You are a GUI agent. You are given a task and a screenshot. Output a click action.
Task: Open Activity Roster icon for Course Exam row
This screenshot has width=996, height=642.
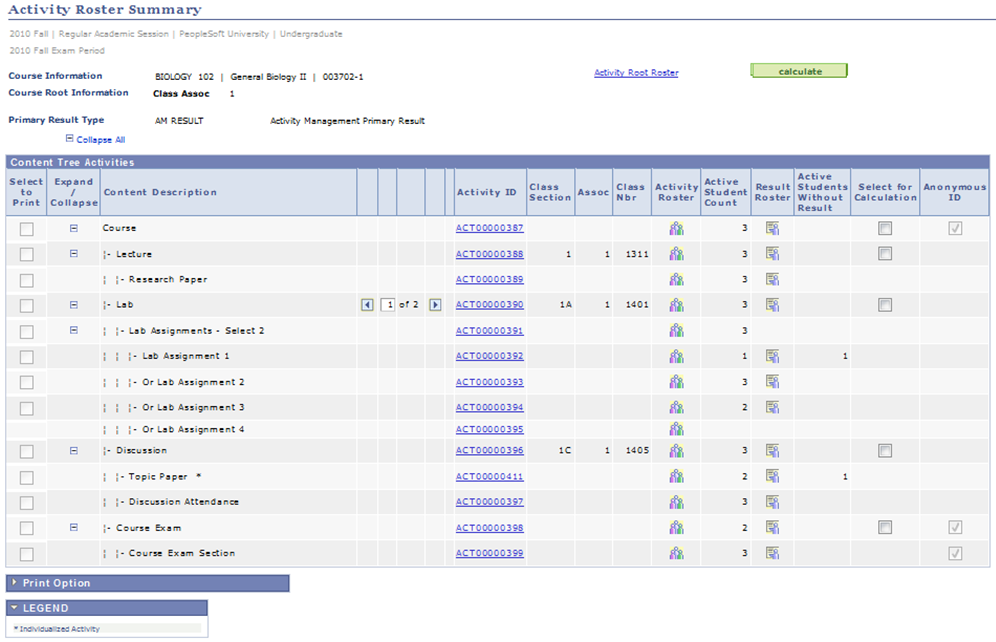pos(676,528)
